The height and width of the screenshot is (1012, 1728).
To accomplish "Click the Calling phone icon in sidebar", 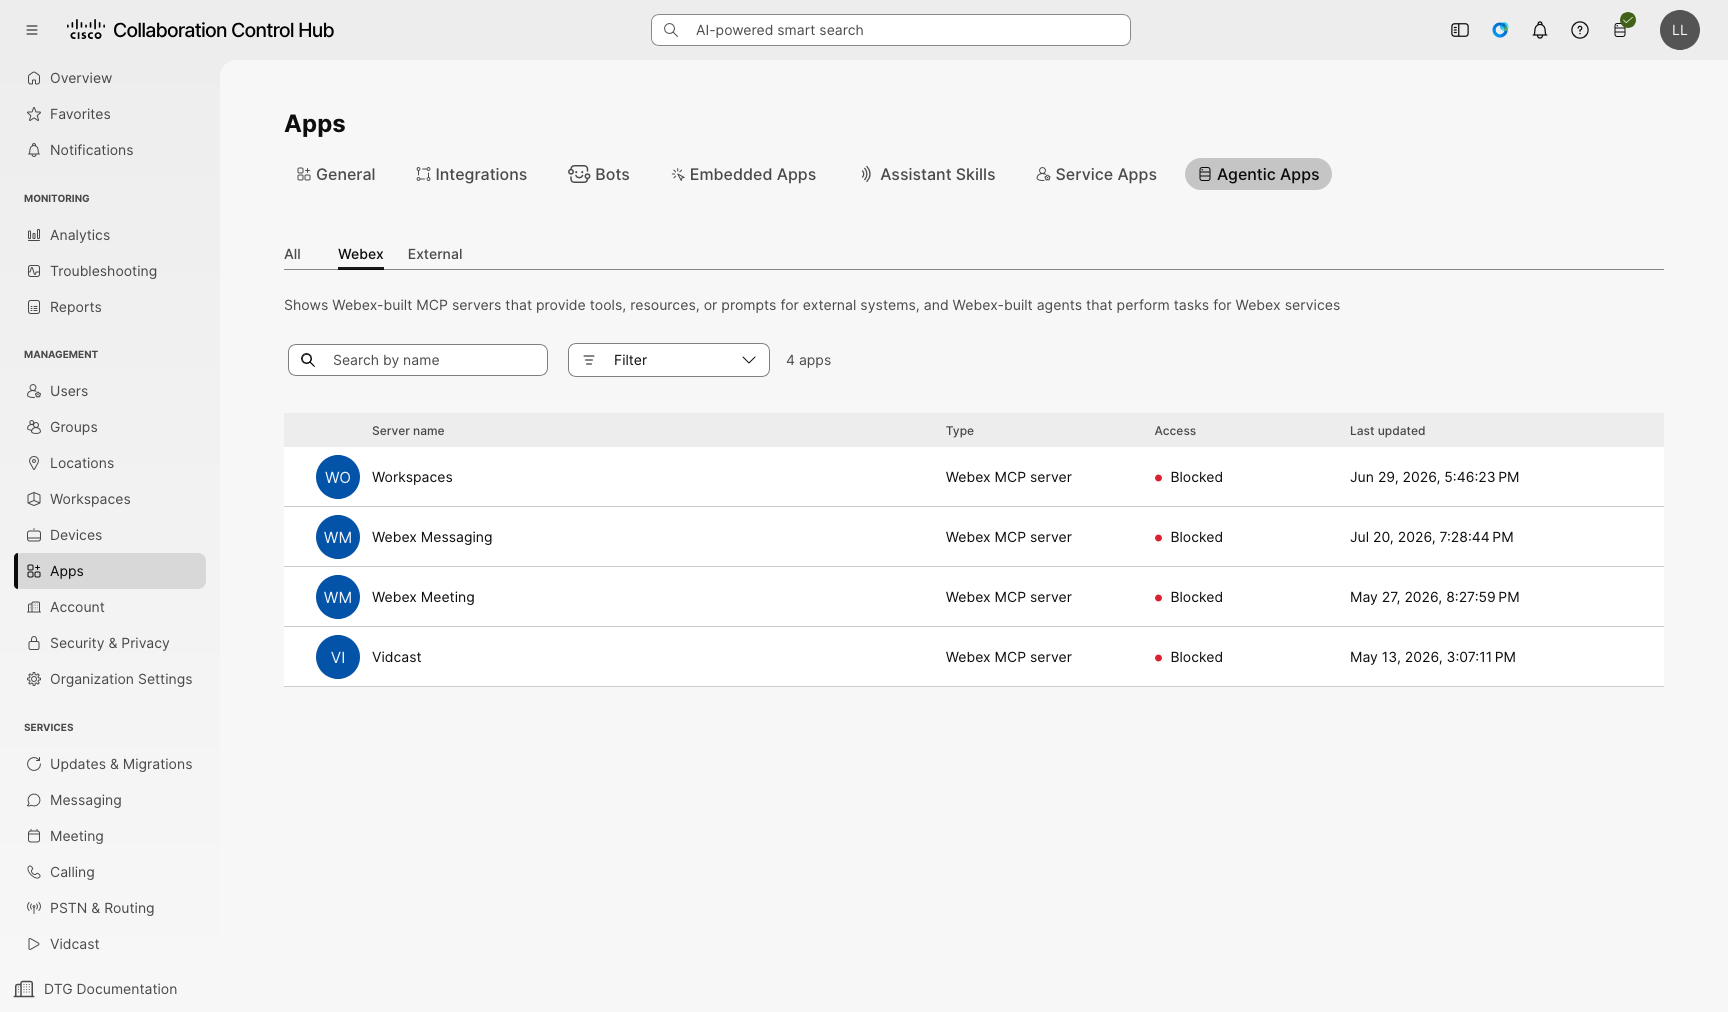I will point(34,872).
